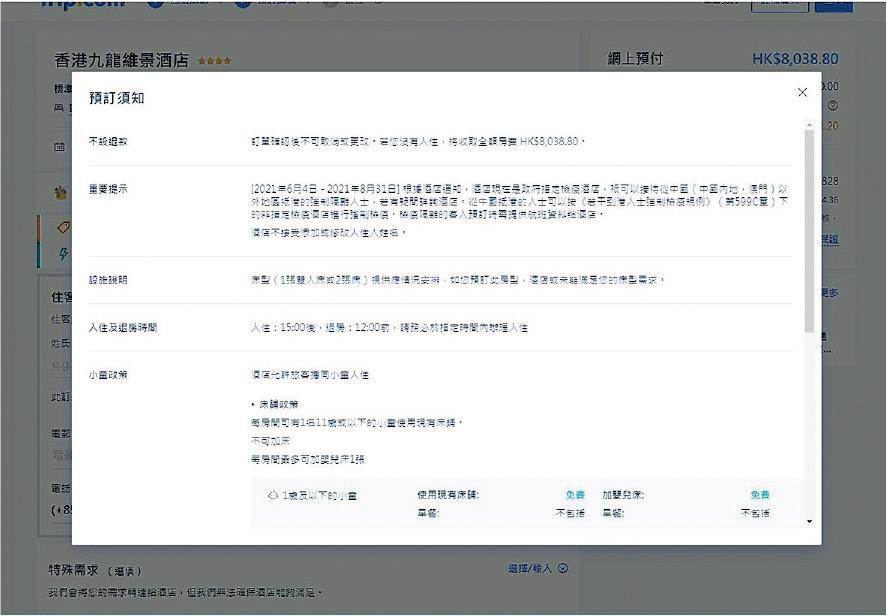887x616 pixels.
Task: Click the 特殊需求 heading behind the dialog
Action: click(74, 570)
